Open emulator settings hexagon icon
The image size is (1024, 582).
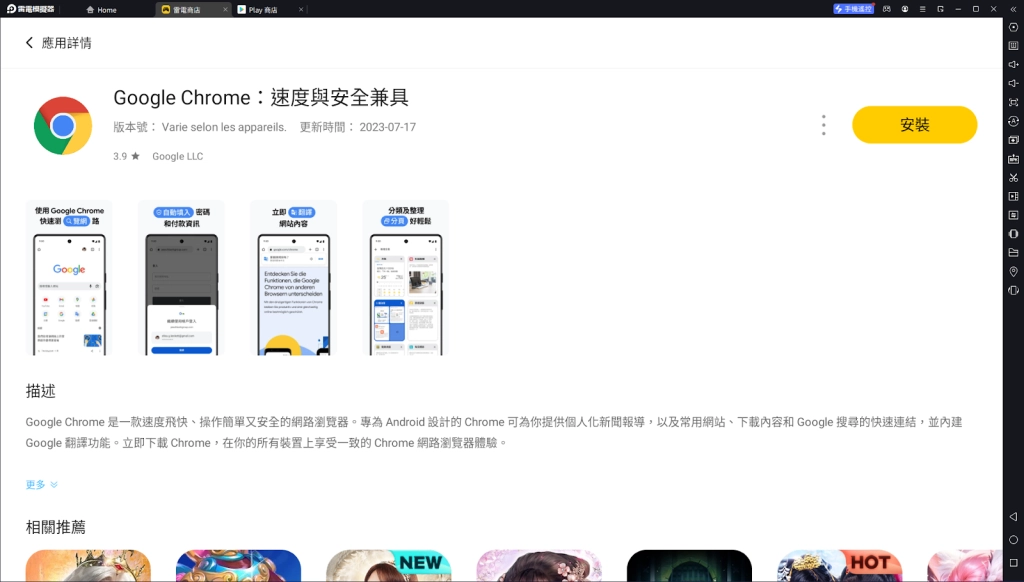(x=1014, y=27)
